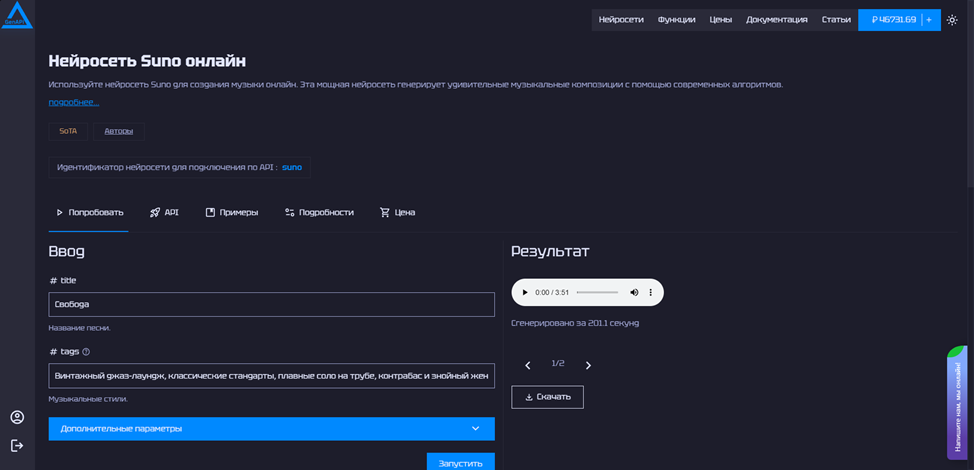Switch to the Цена tab
This screenshot has width=974, height=470.
coord(398,212)
